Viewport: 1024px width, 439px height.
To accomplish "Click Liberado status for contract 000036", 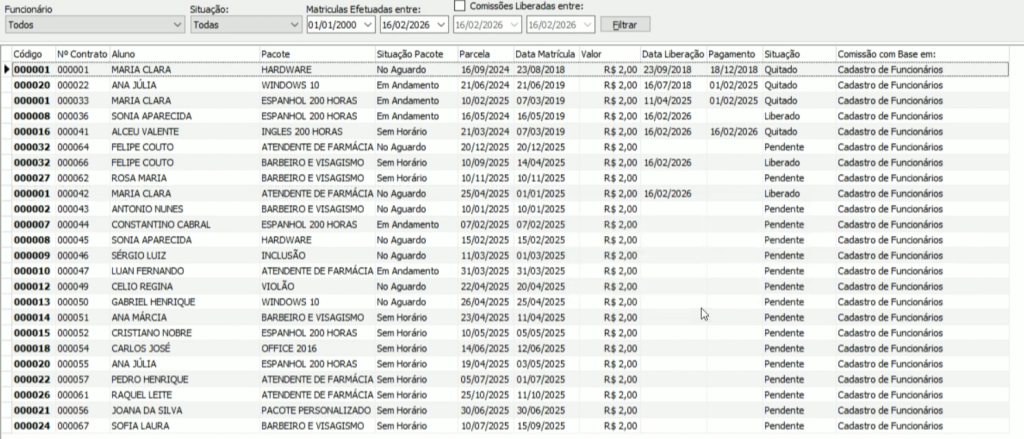I will point(782,116).
